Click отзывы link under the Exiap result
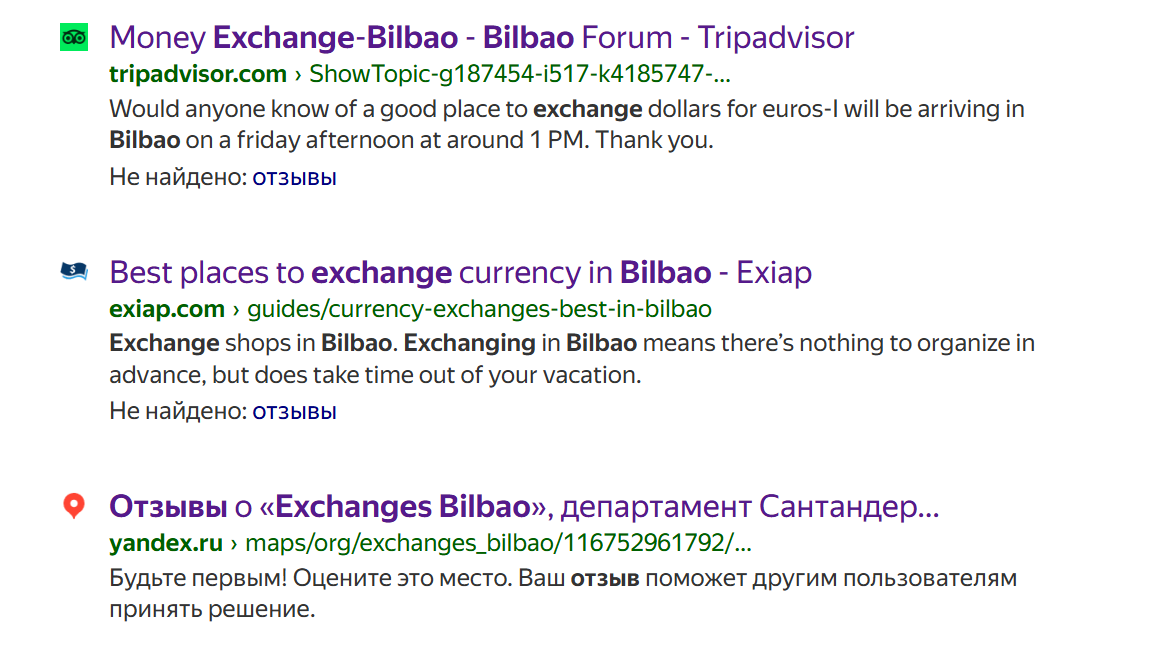Image resolution: width=1162 pixels, height=670 pixels. [x=294, y=411]
